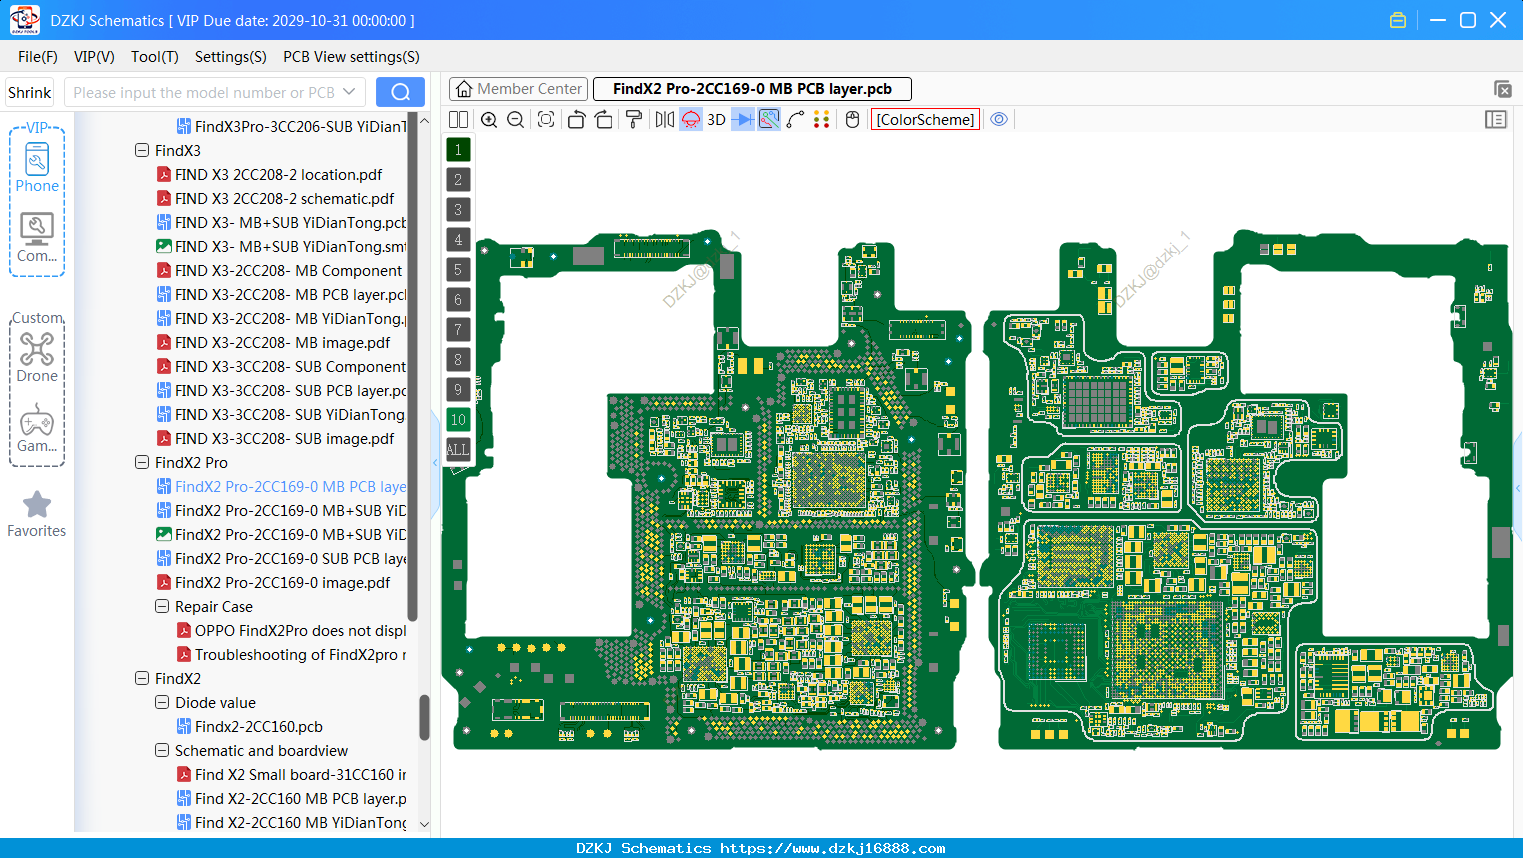Open PCB View settings(S) menu
Image resolution: width=1523 pixels, height=858 pixels.
(351, 57)
